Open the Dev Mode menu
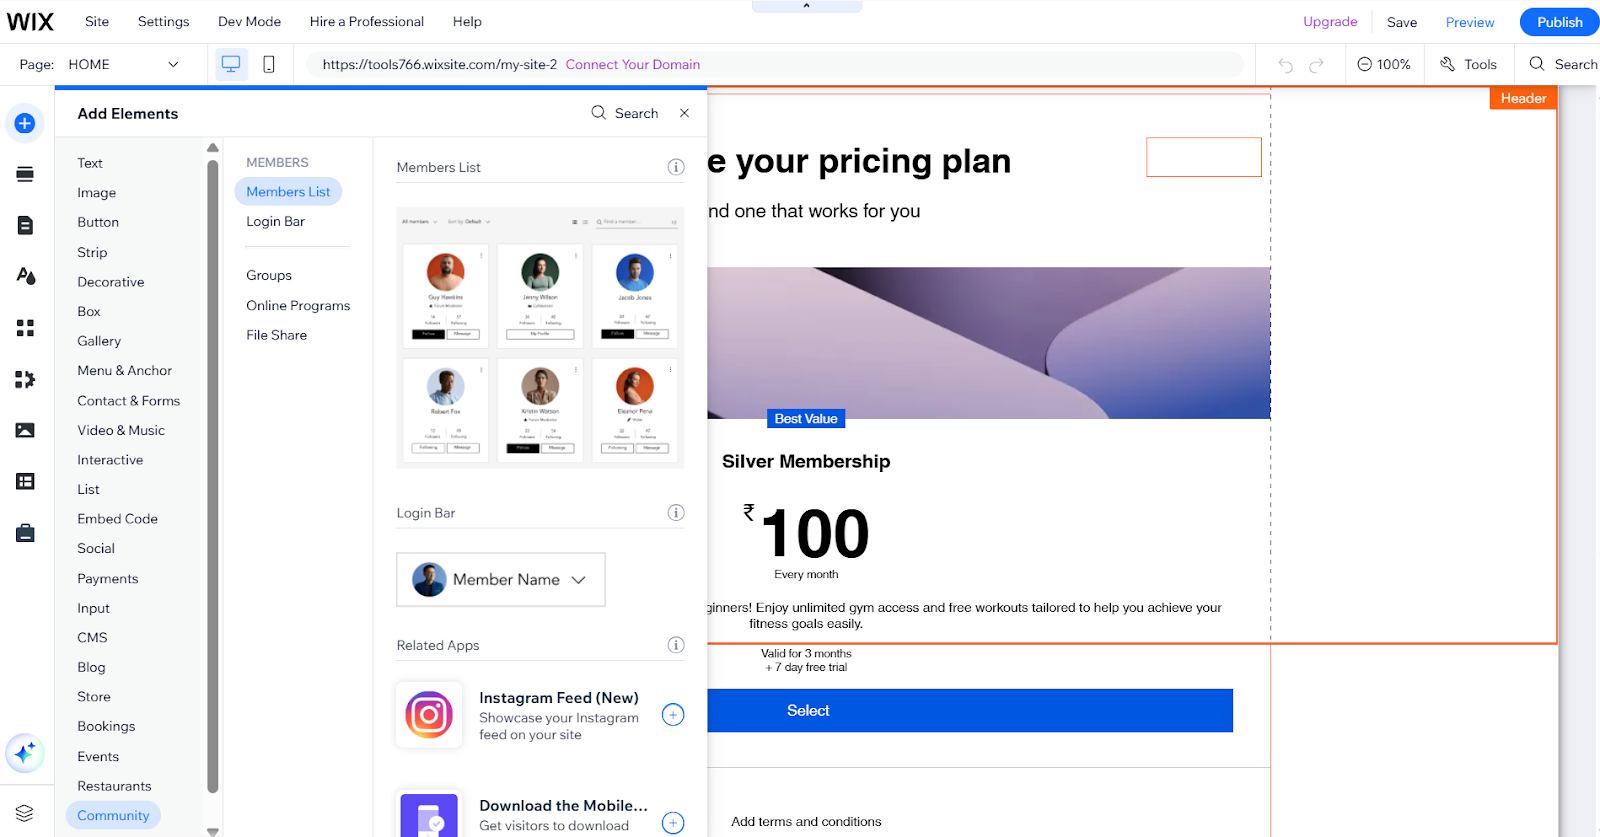Viewport: 1600px width, 837px height. point(249,21)
